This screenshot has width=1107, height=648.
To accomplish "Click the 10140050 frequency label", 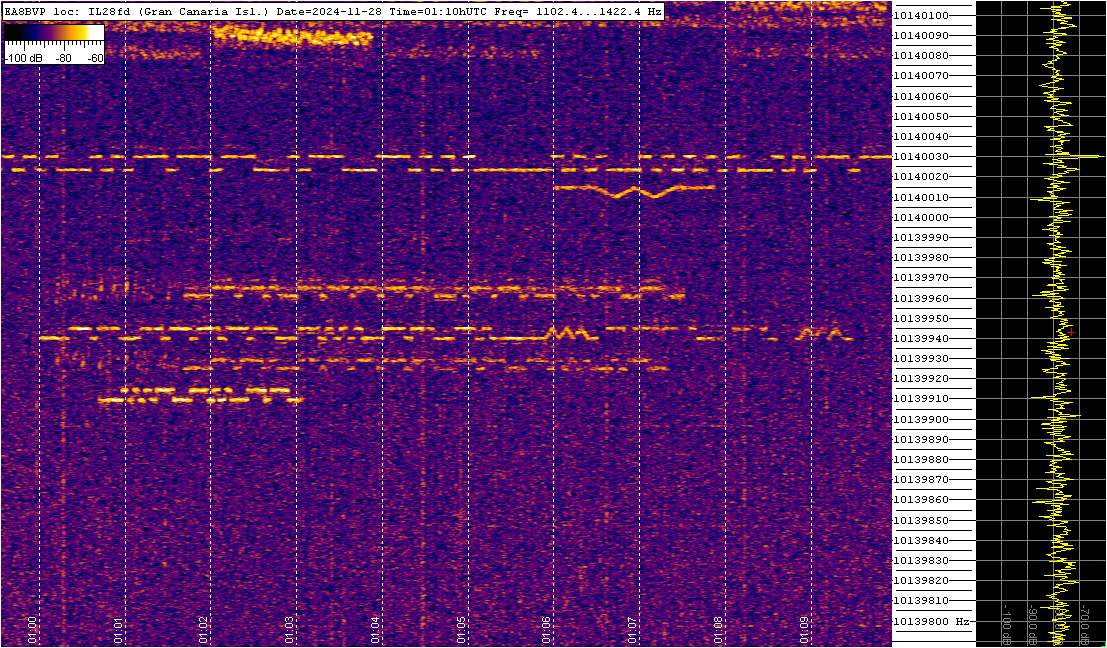I will tap(921, 116).
